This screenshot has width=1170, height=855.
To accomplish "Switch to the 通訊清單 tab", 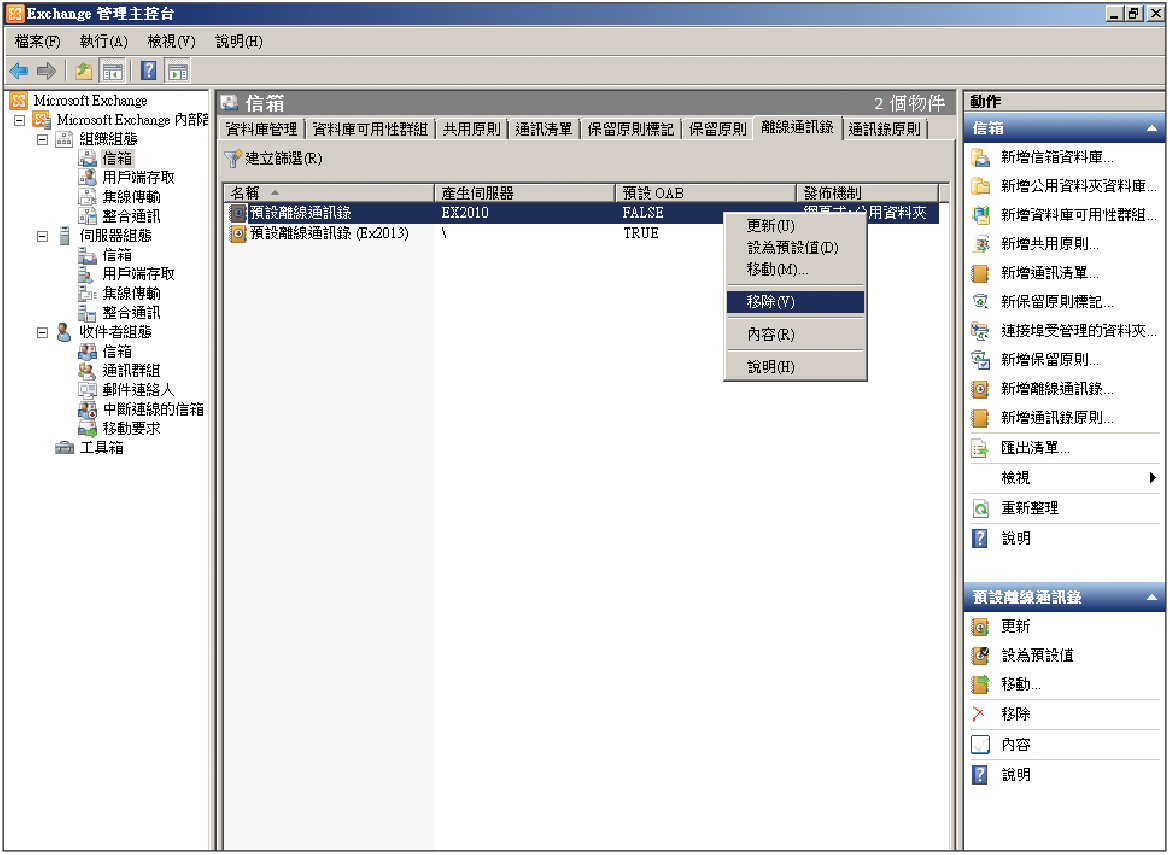I will [x=544, y=130].
